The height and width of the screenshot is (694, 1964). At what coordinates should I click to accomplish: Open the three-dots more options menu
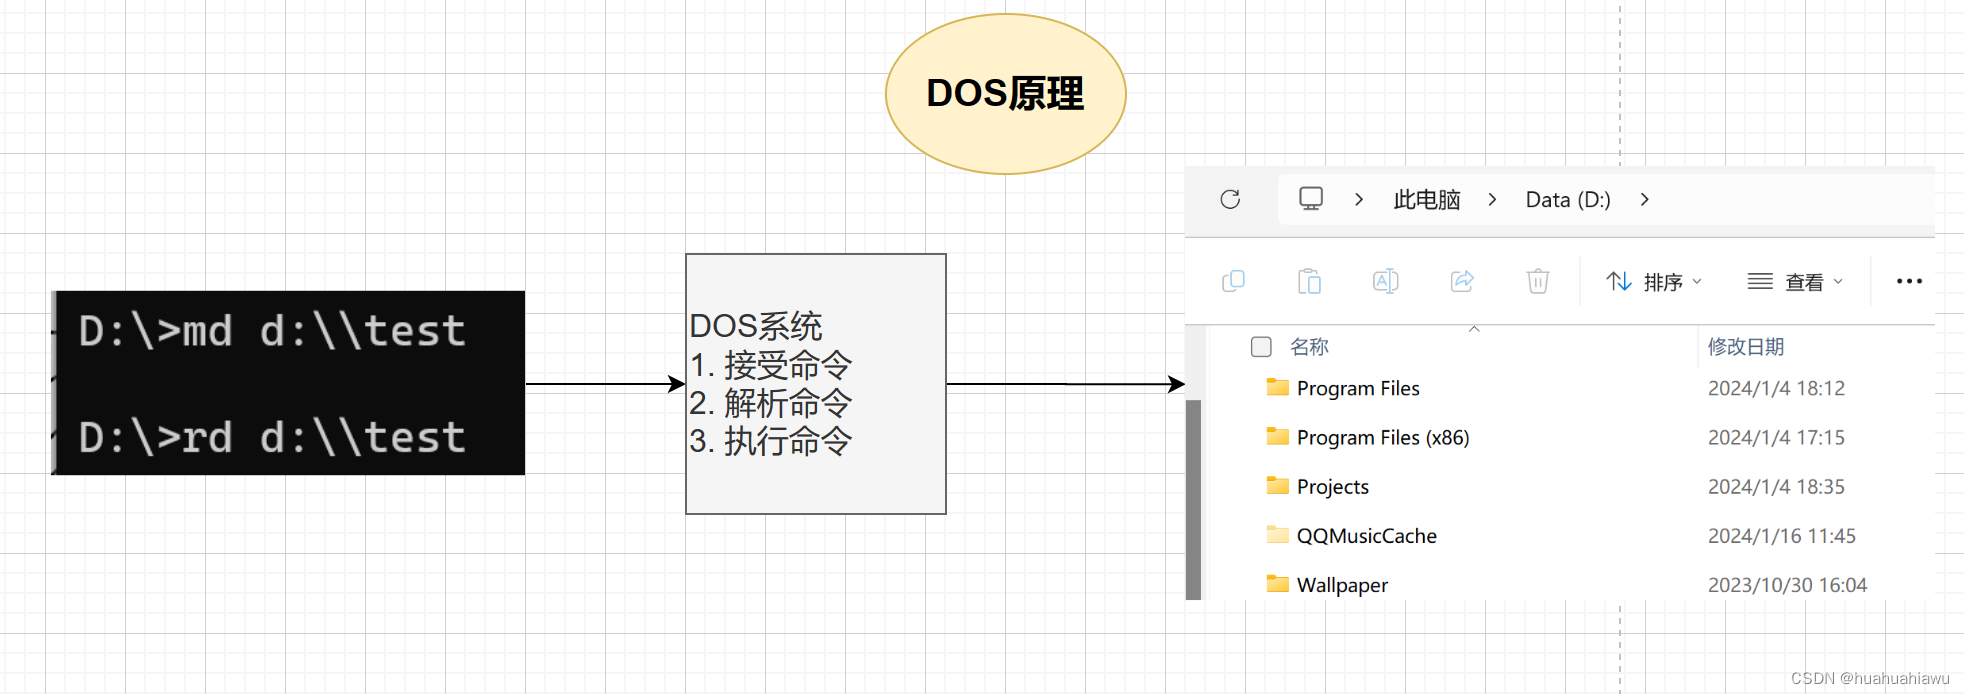1909,281
